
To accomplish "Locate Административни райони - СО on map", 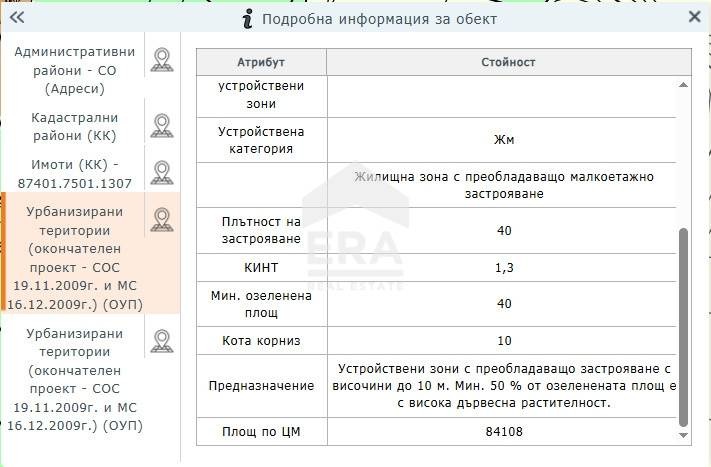I will coord(162,60).
